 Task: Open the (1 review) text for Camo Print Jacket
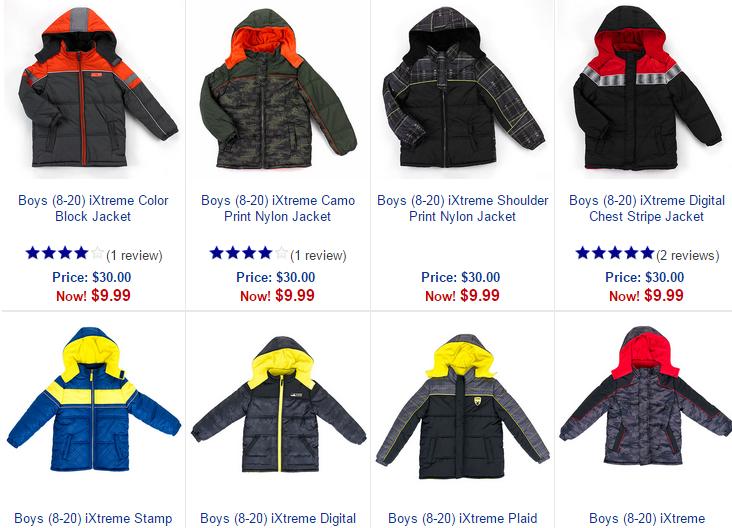click(318, 255)
